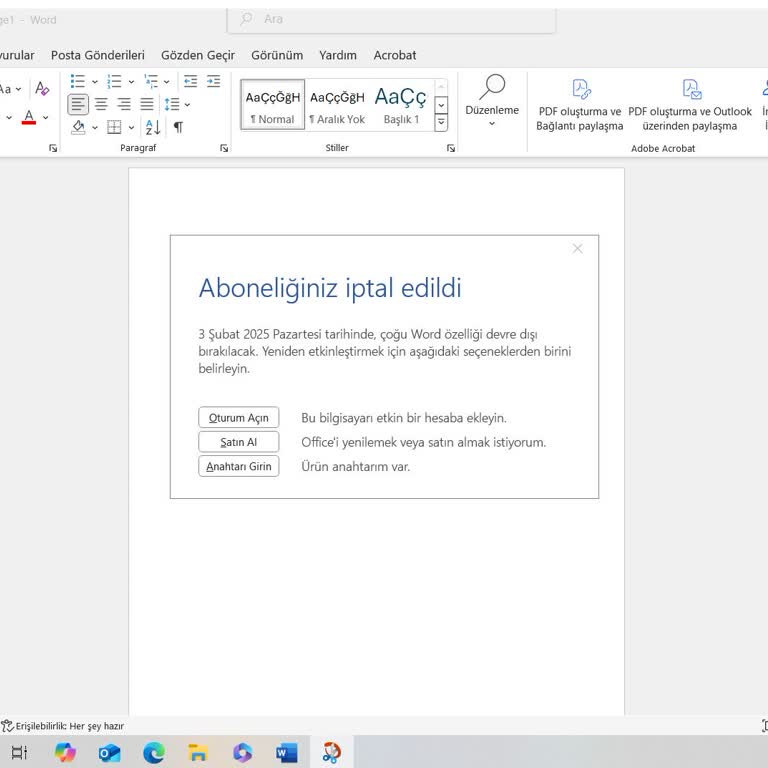
Task: Toggle align right for the paragraph
Action: click(124, 104)
